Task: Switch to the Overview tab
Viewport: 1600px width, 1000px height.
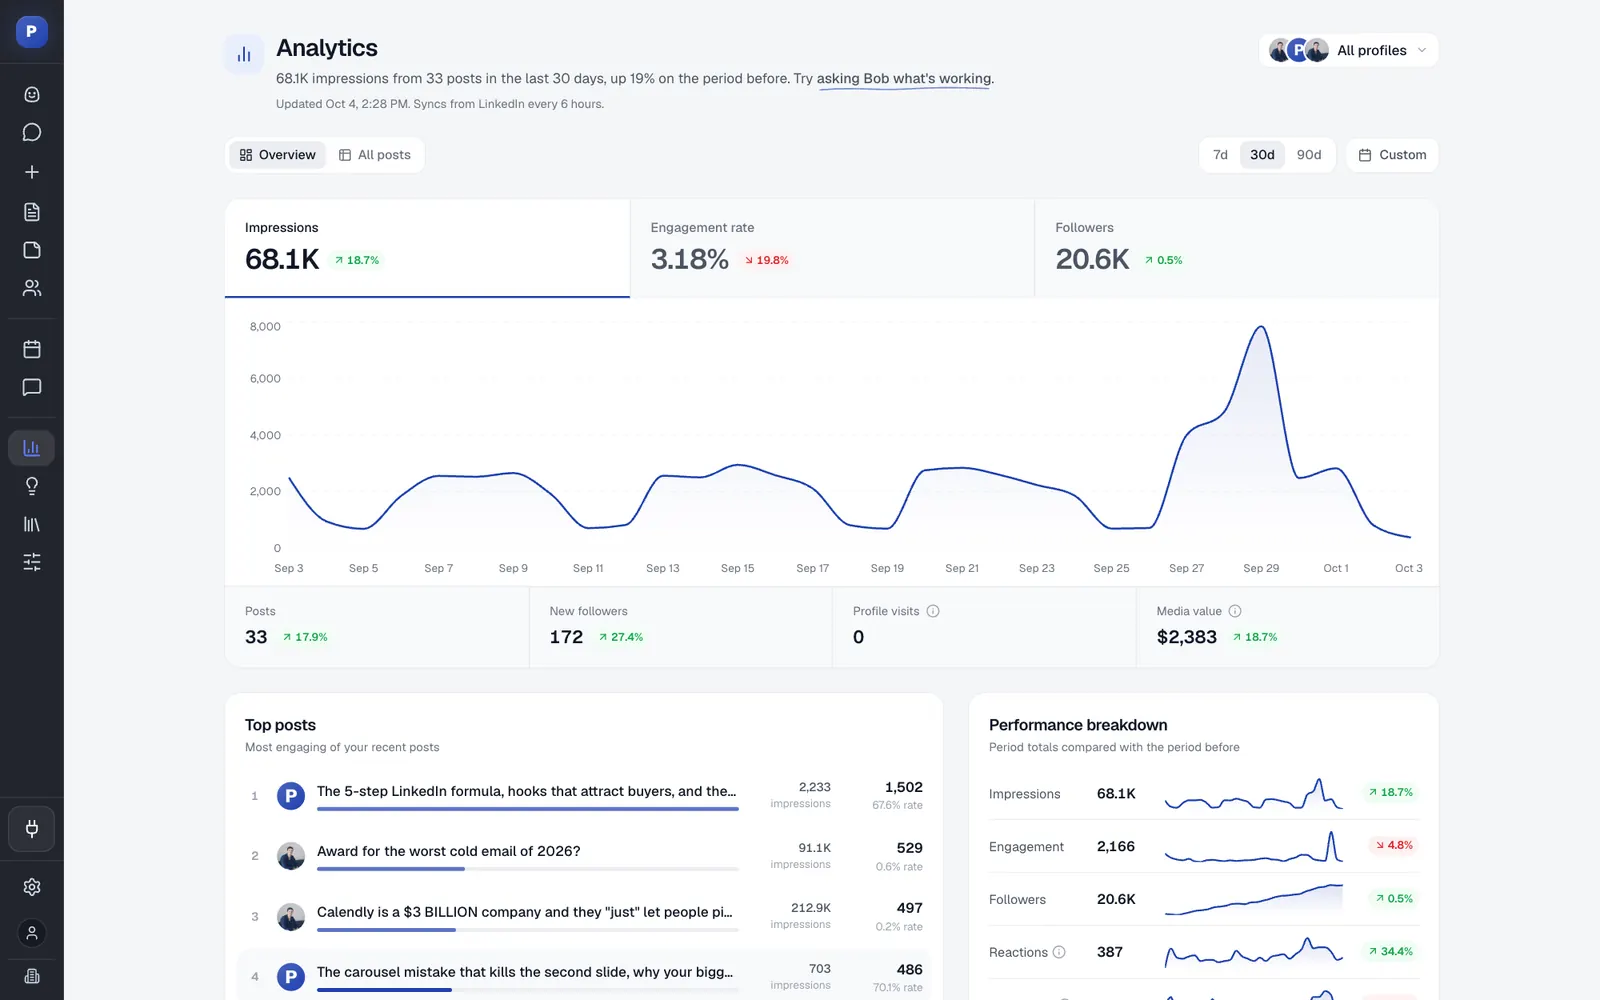Action: tap(277, 155)
